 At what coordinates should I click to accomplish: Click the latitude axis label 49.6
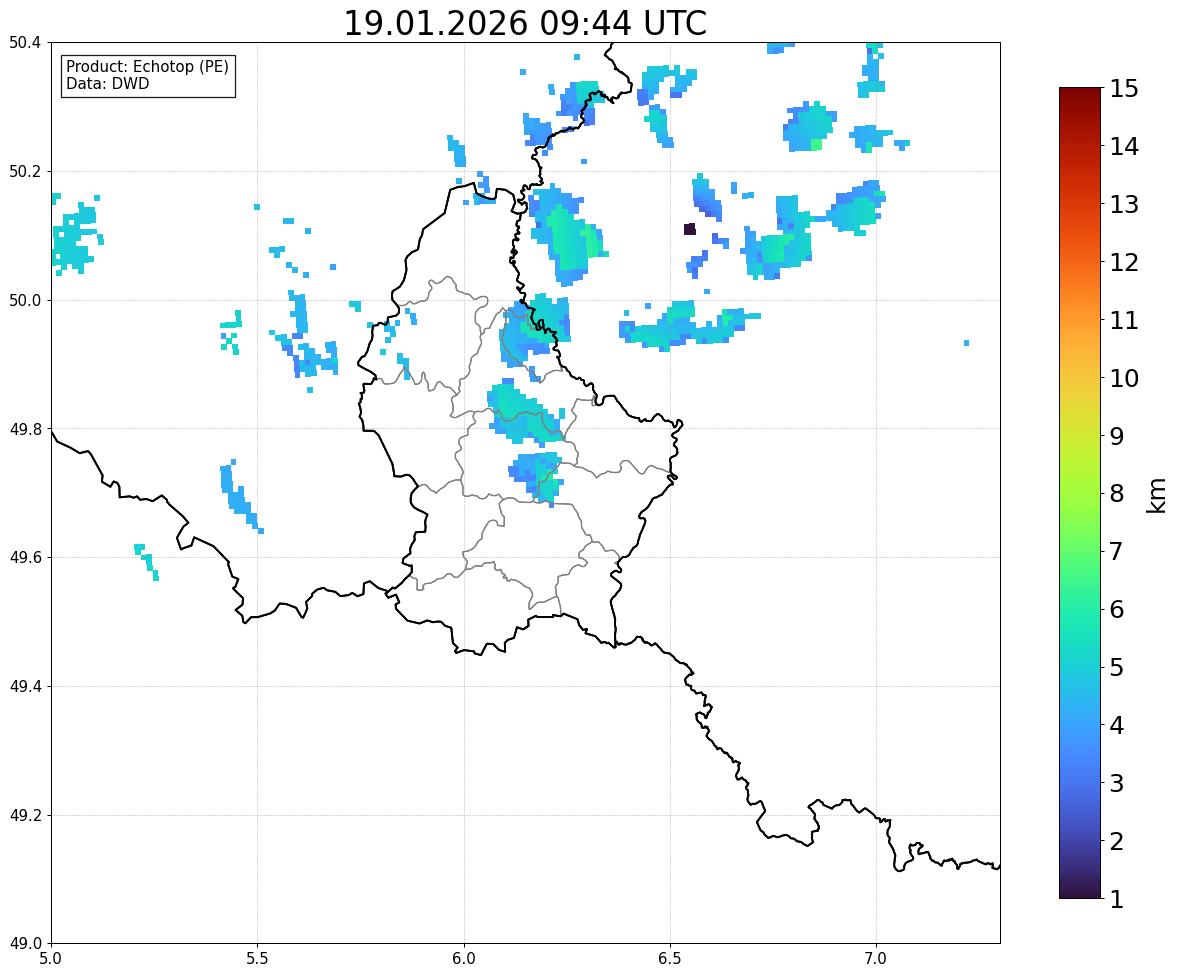[25, 557]
